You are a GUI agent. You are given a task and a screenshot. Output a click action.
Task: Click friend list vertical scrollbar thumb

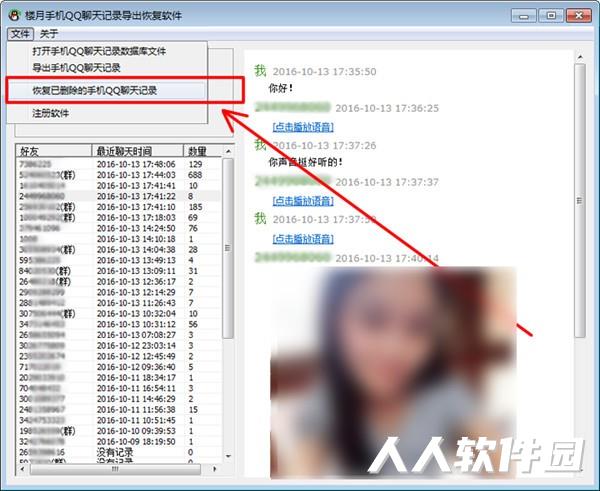click(x=228, y=248)
